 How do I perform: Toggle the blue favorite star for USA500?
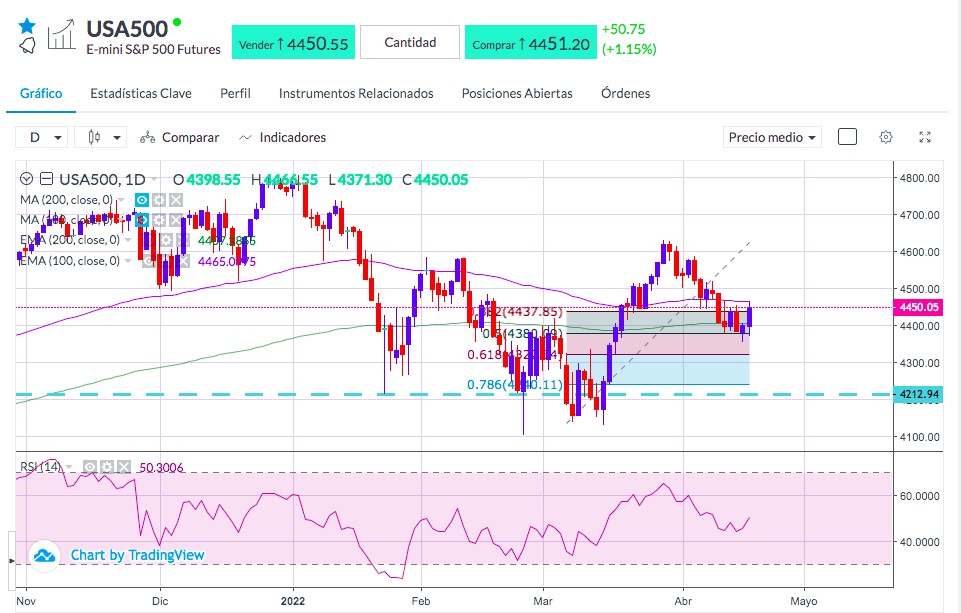click(x=27, y=26)
